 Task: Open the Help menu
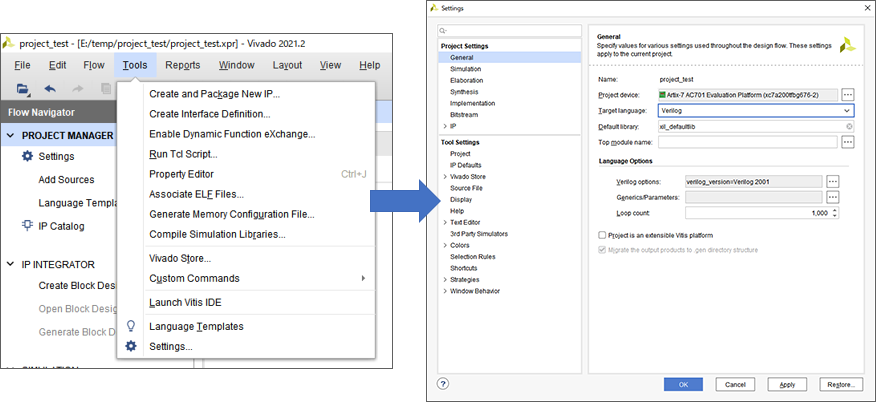click(370, 65)
